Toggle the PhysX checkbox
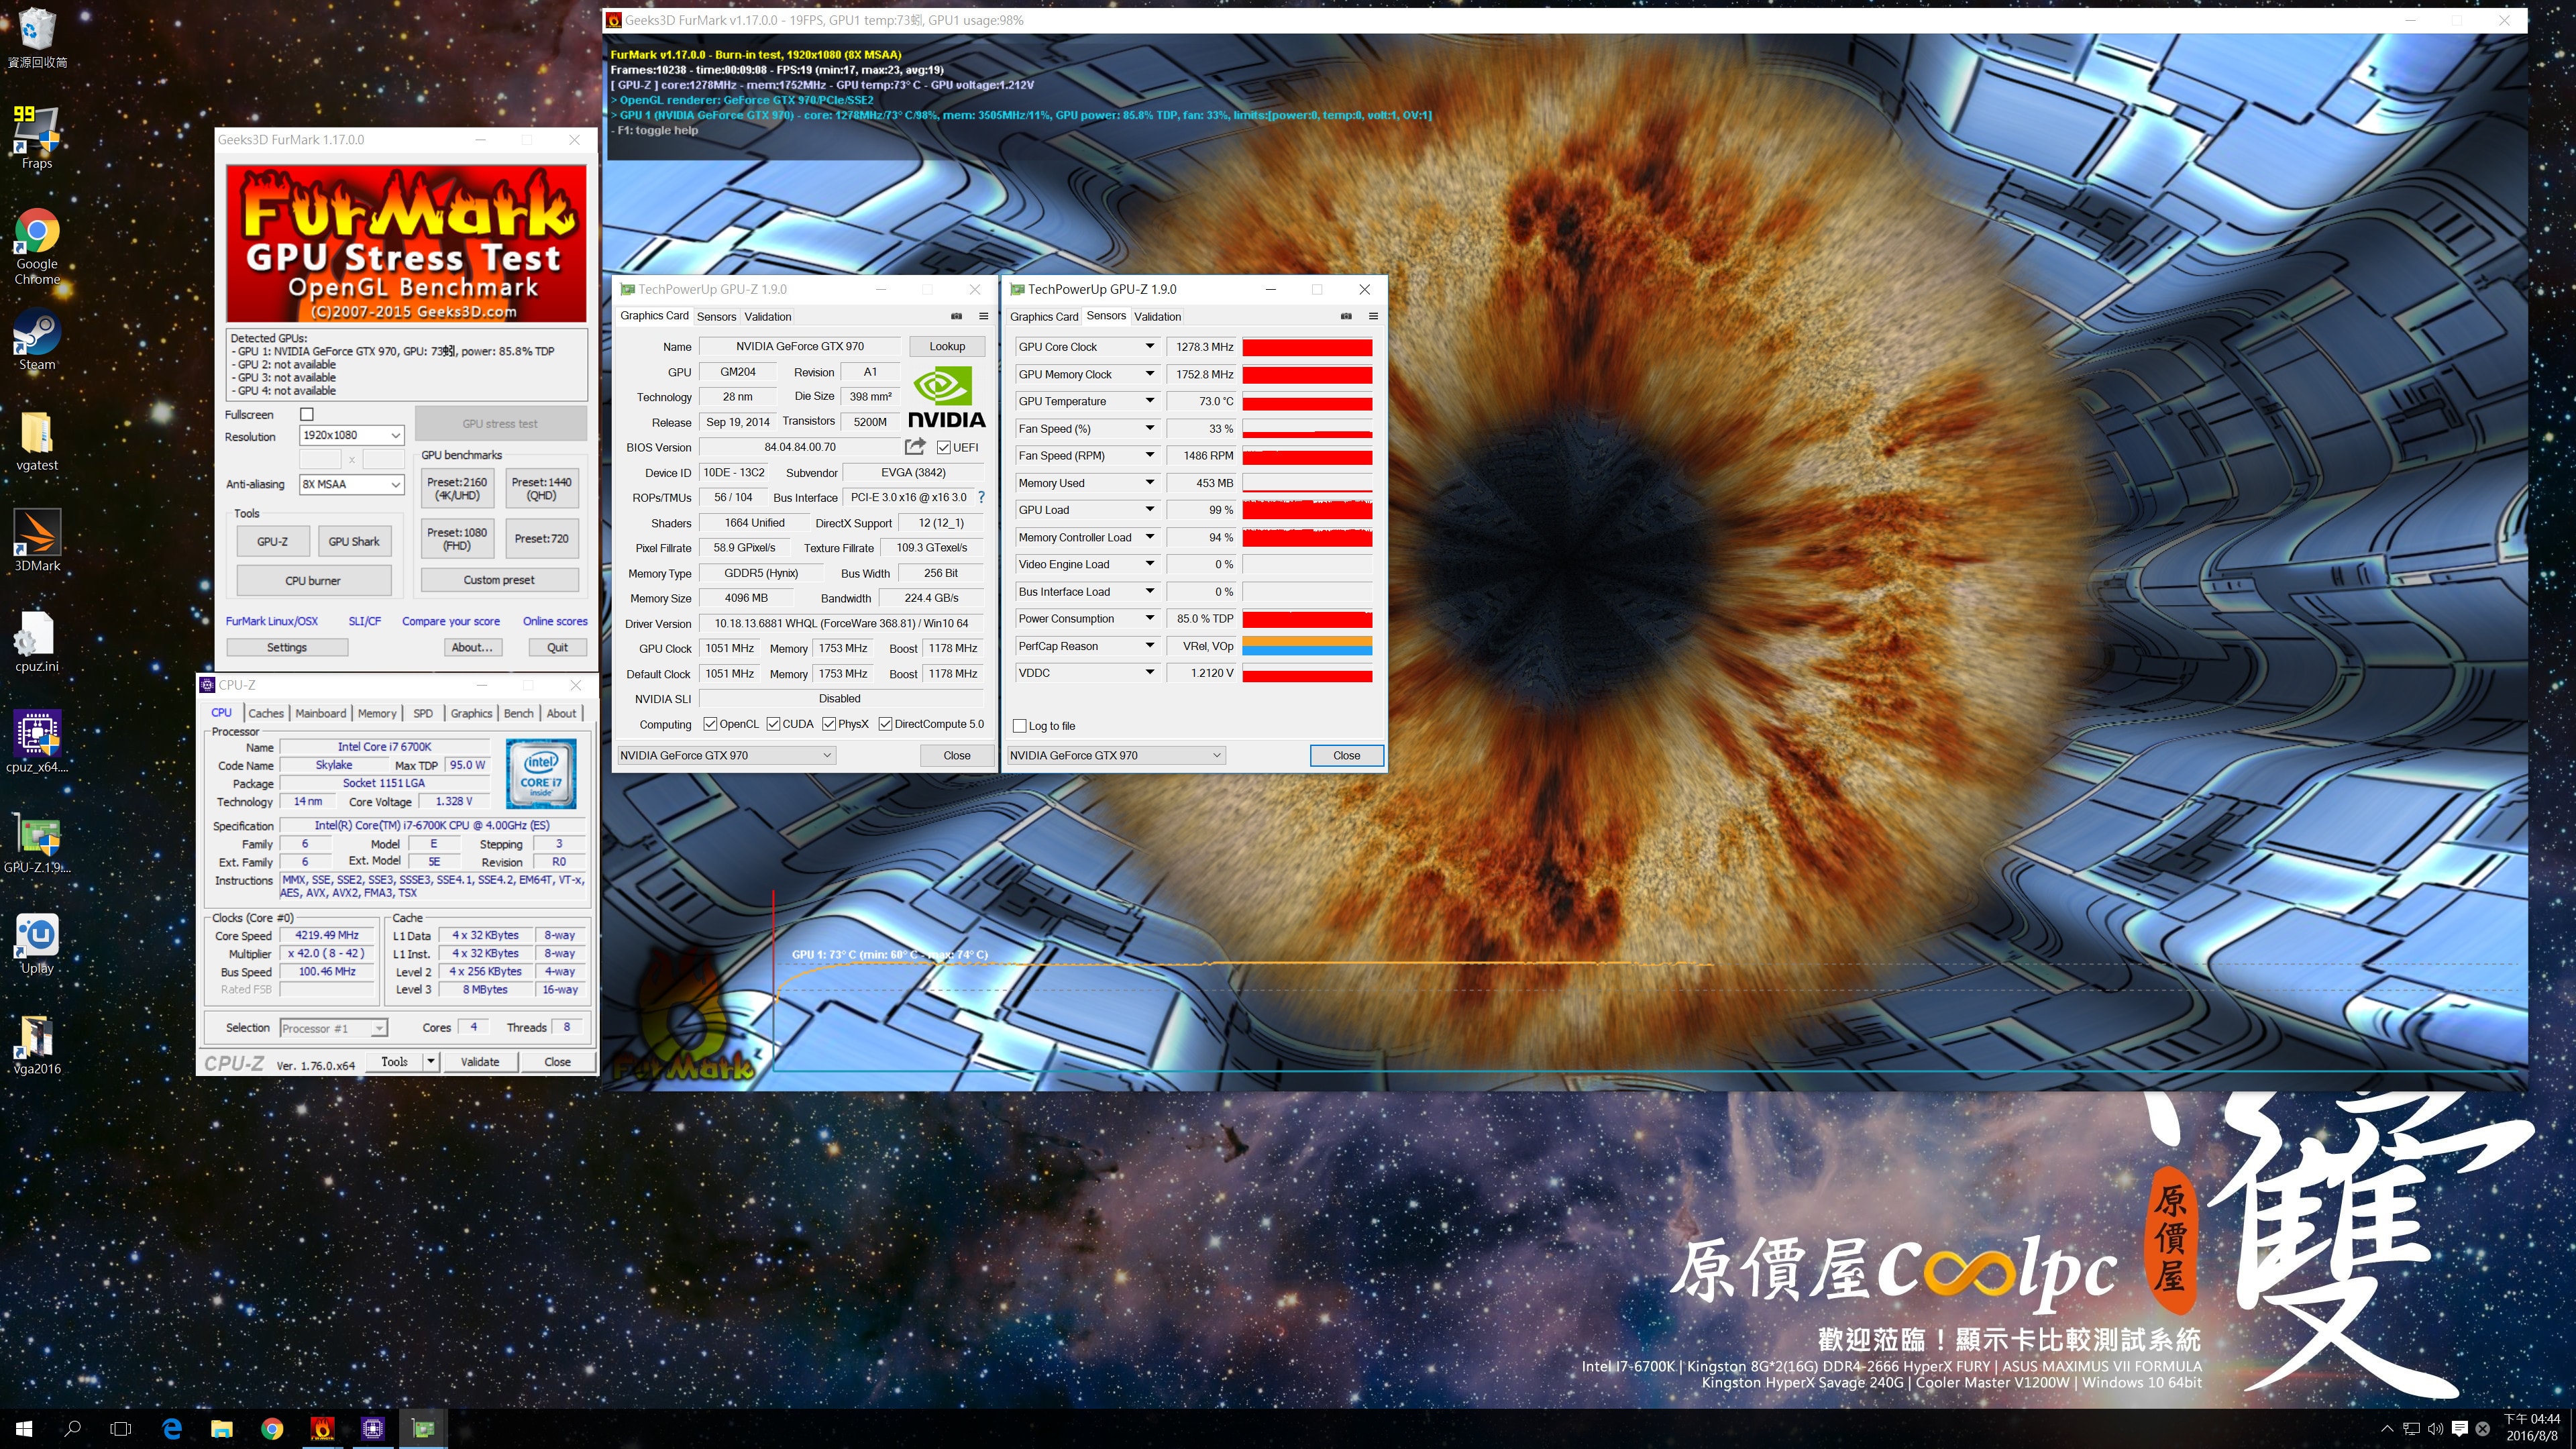The width and height of the screenshot is (2576, 1449). point(829,724)
